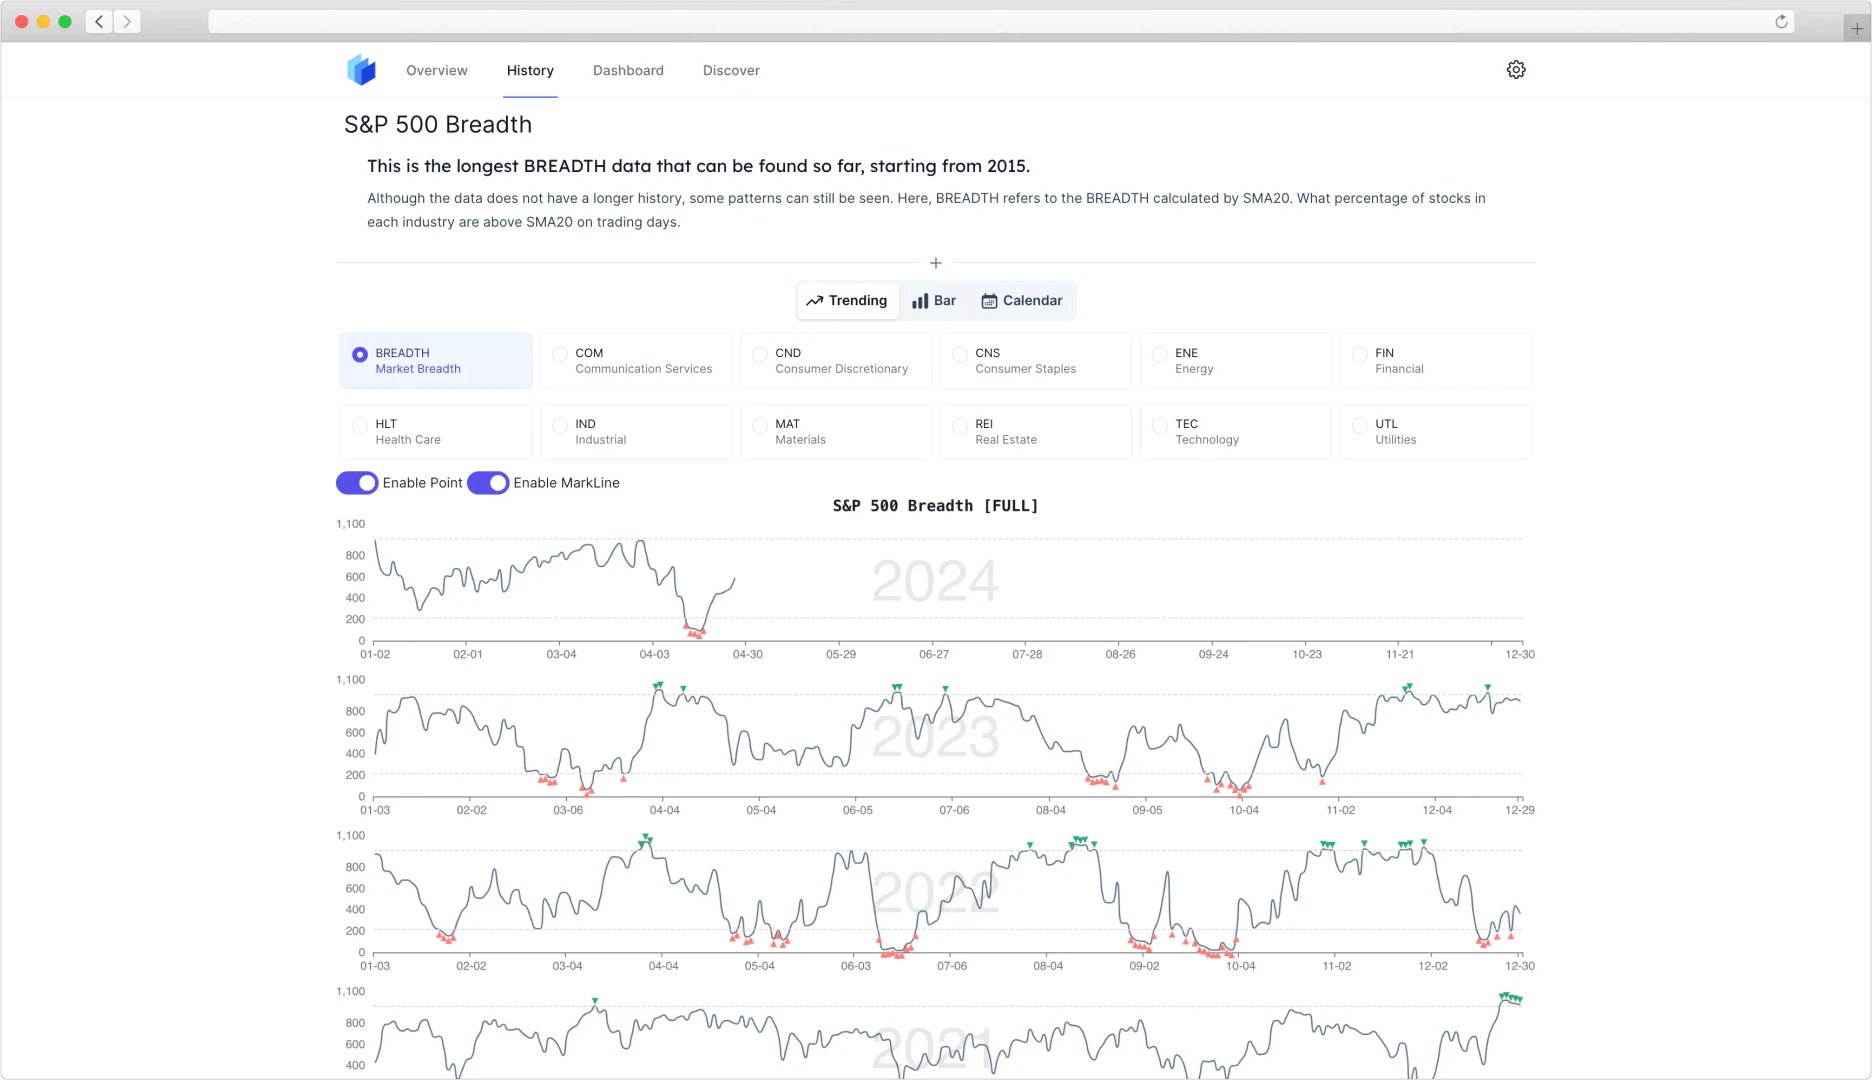This screenshot has width=1872, height=1080.
Task: Switch to the Overview tab
Action: [x=437, y=70]
